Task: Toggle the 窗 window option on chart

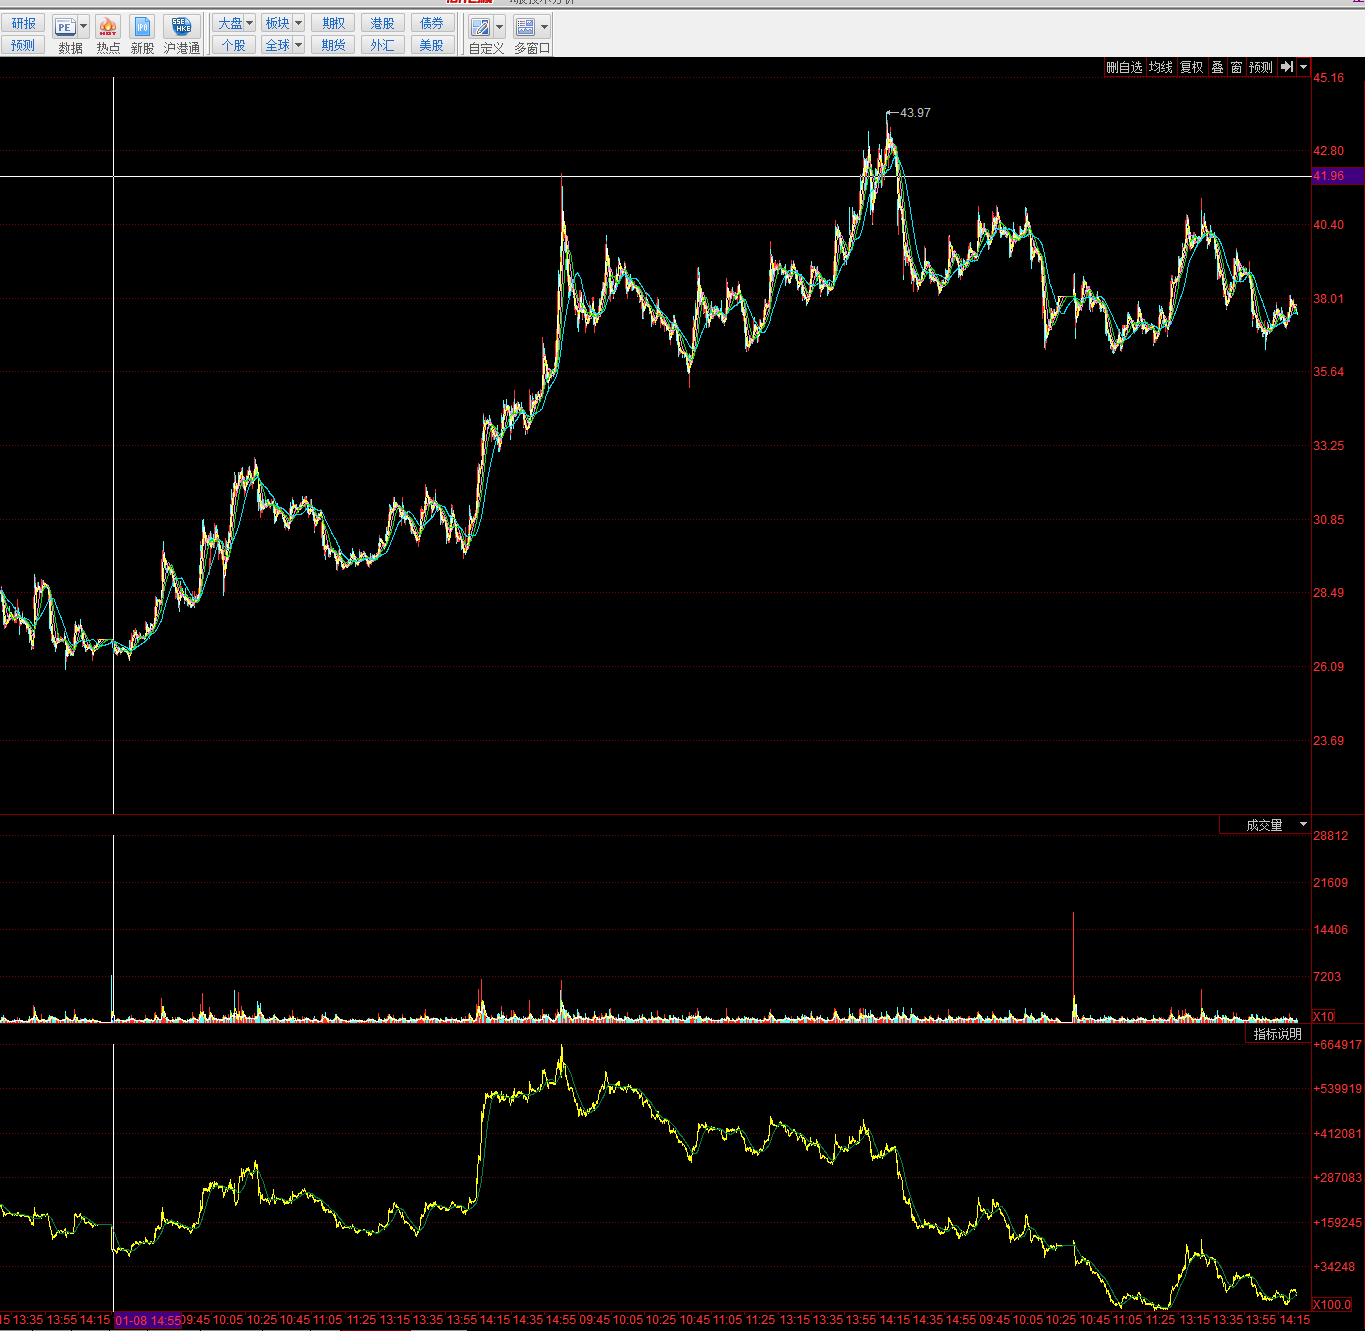Action: (1237, 67)
